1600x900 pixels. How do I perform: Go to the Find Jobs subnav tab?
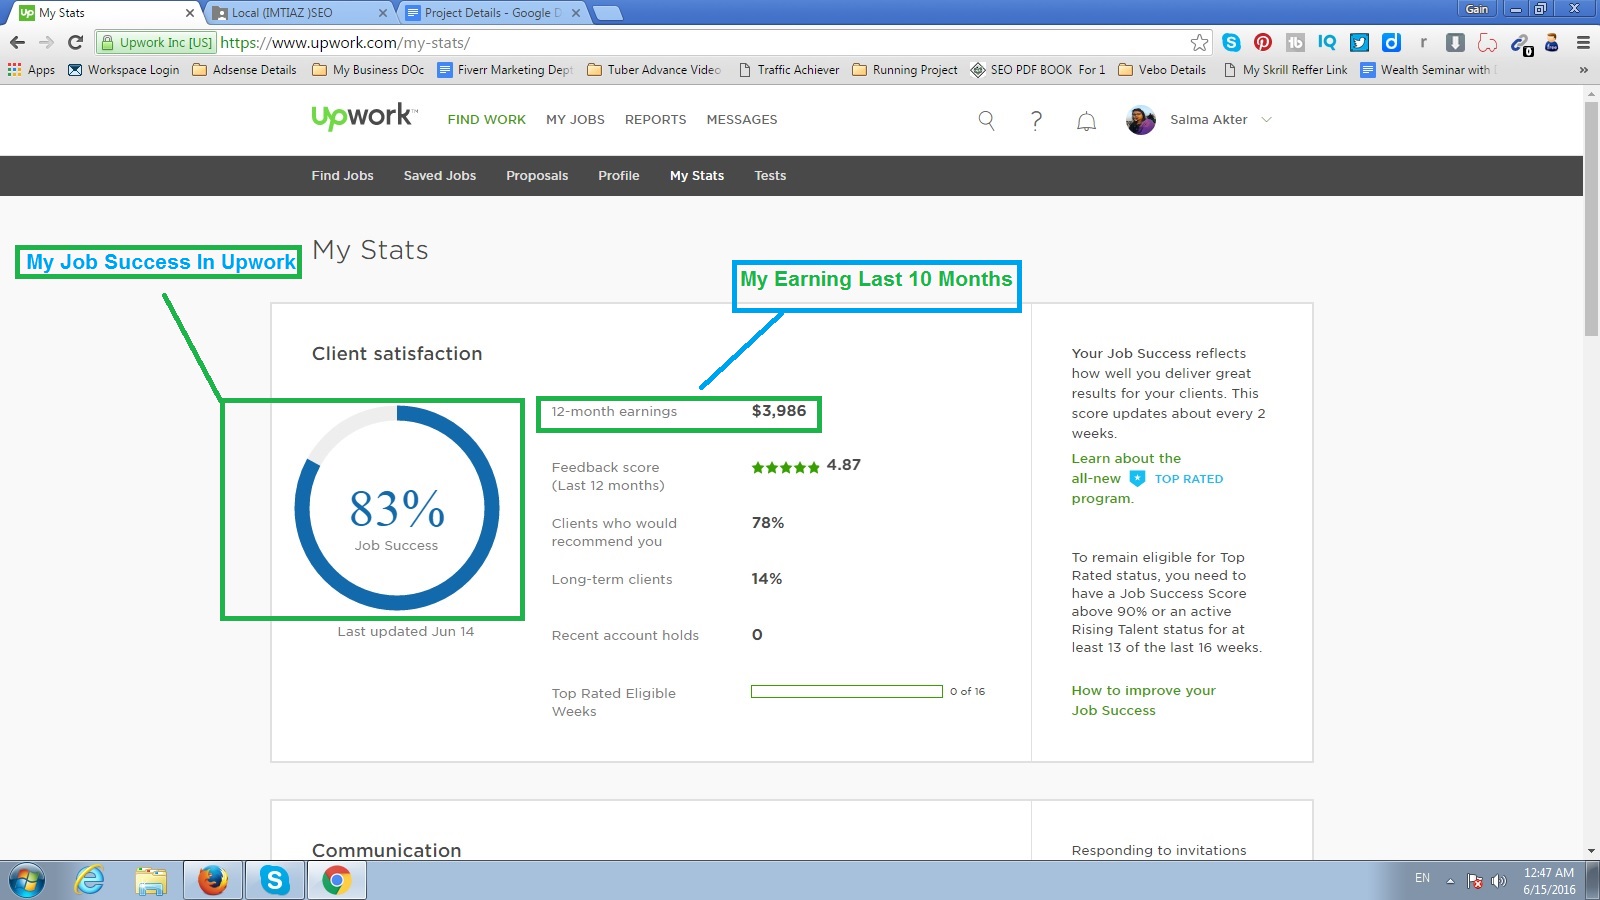(342, 176)
